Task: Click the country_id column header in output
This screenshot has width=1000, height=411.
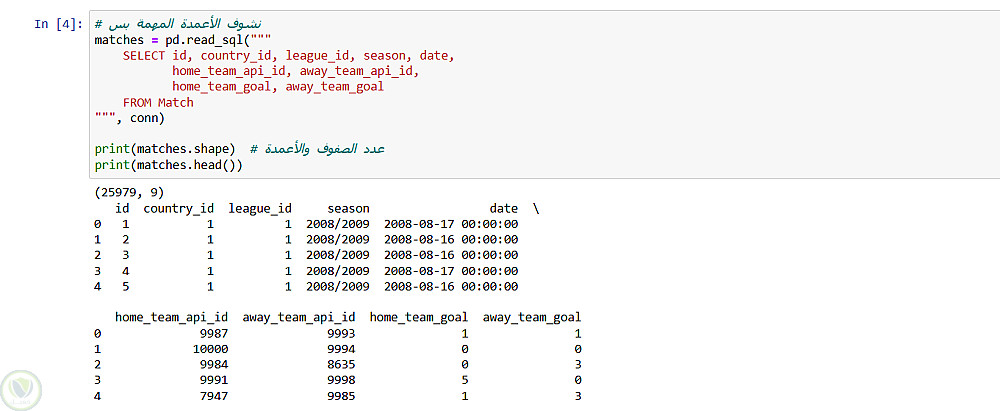Action: pyautogui.click(x=178, y=208)
